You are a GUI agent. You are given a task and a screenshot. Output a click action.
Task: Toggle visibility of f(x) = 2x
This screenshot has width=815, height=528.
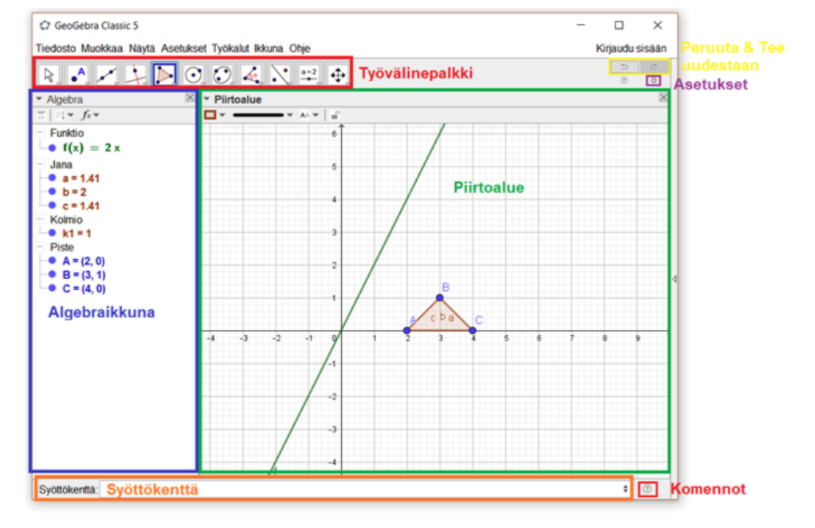click(x=52, y=148)
